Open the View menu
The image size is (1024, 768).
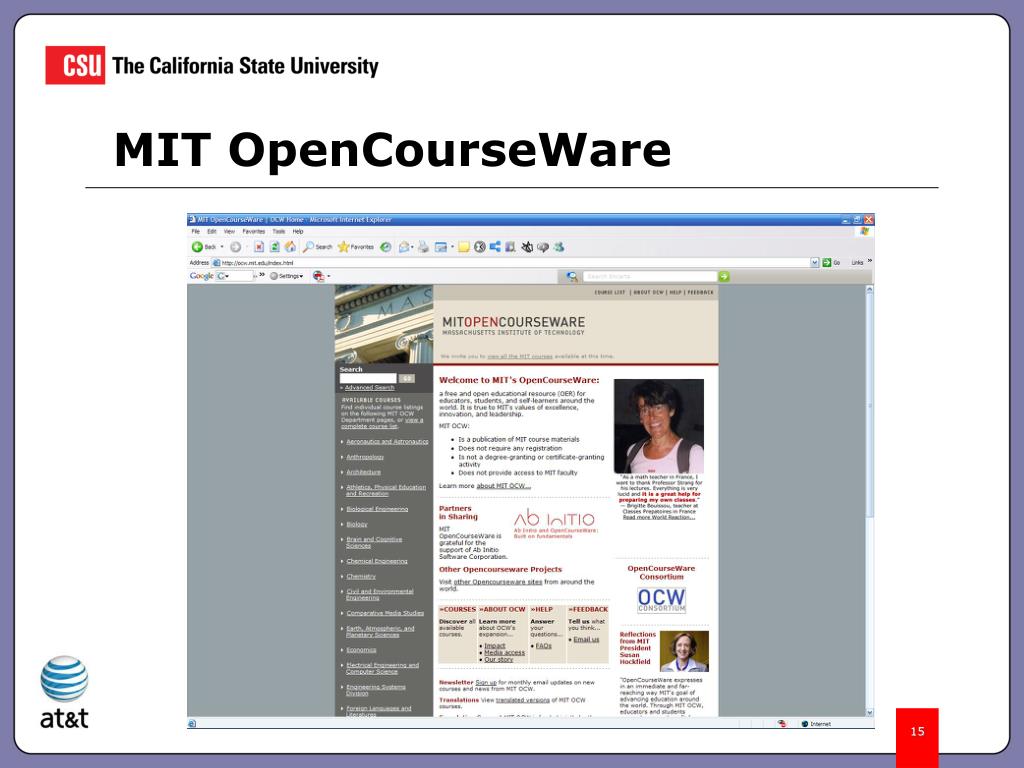229,231
